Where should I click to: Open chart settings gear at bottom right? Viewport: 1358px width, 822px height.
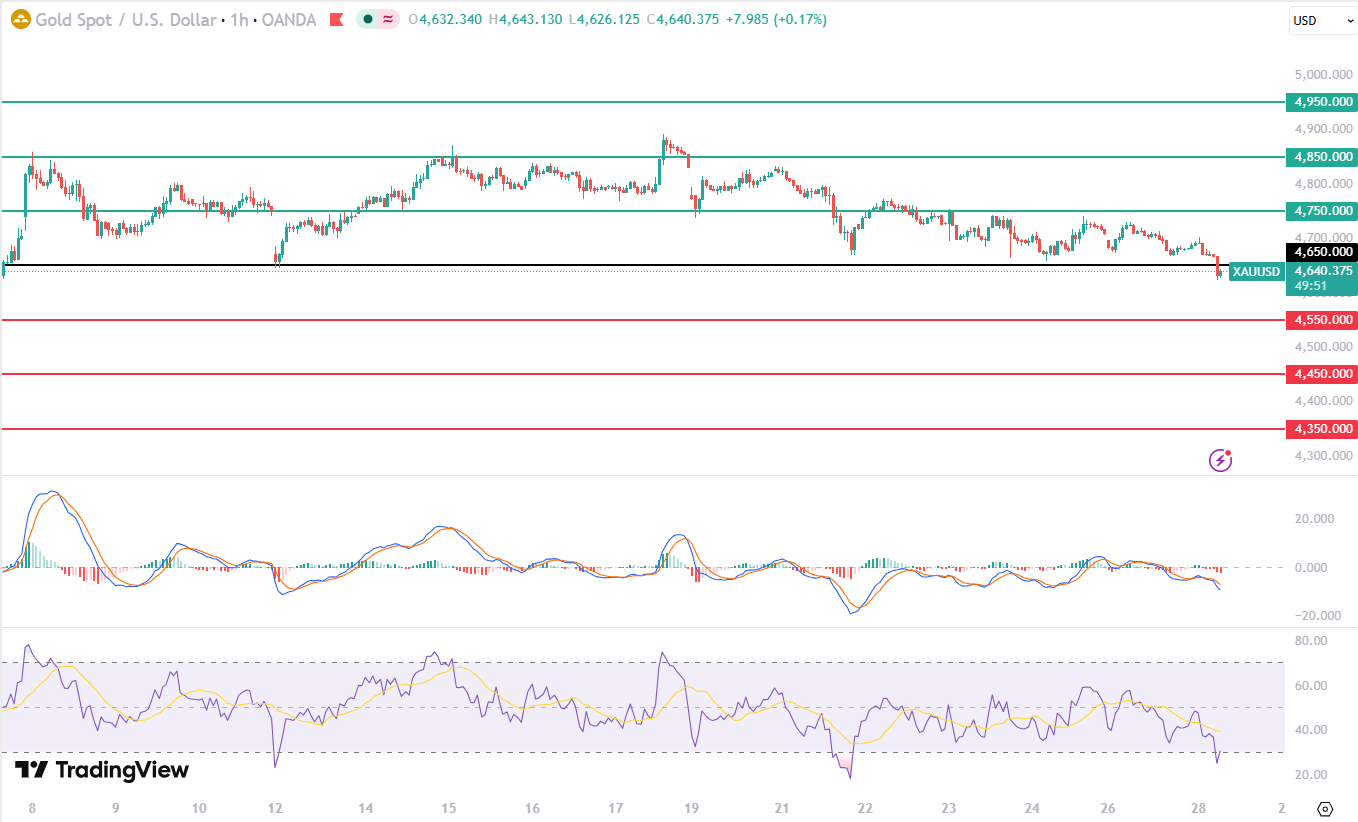coord(1325,808)
